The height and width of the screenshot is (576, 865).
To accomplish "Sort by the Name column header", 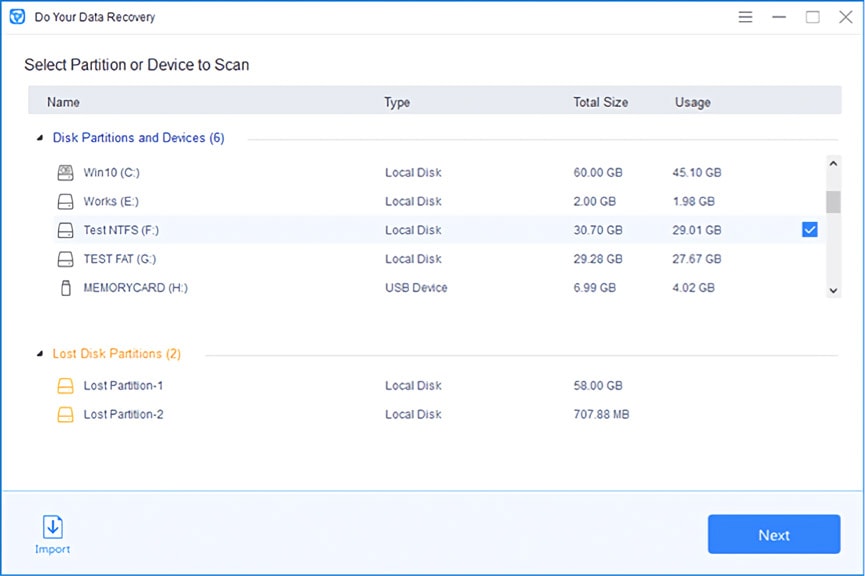I will click(x=63, y=102).
